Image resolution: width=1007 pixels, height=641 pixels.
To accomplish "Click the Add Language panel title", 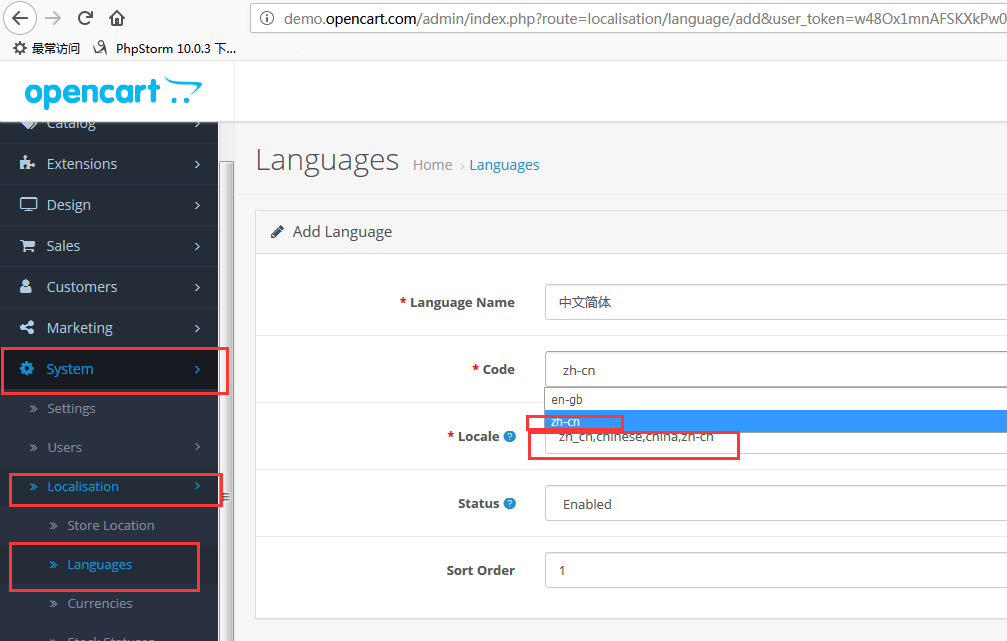I will [342, 232].
